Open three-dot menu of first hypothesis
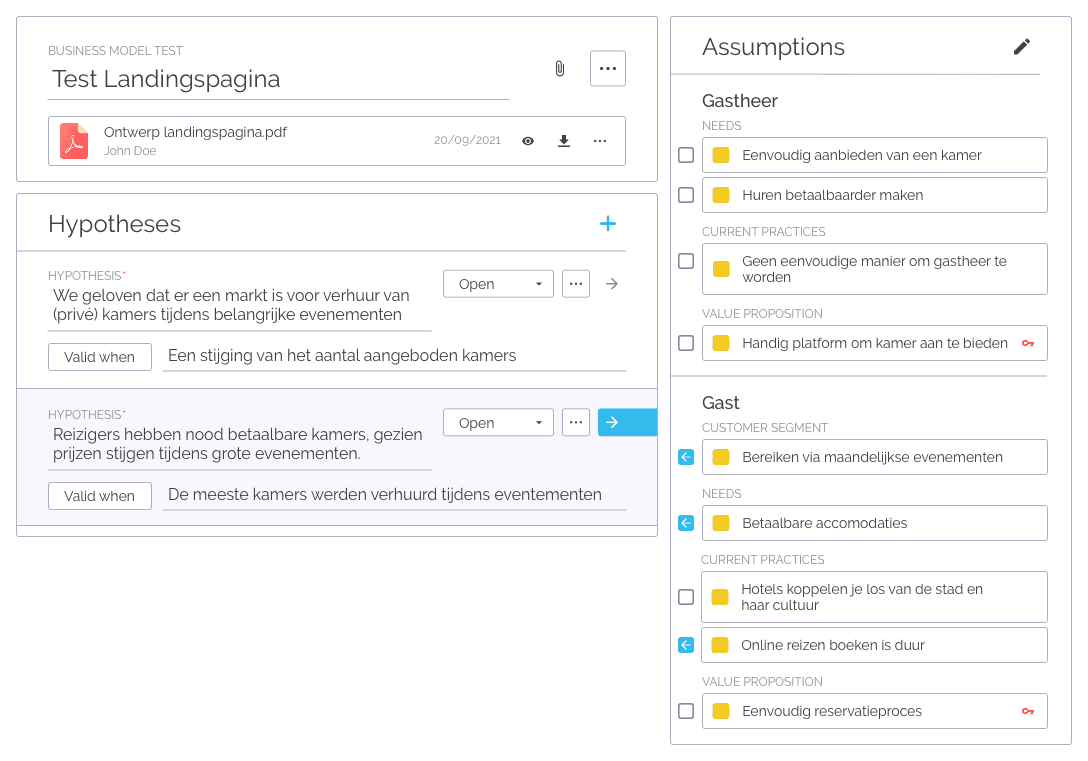 point(576,284)
